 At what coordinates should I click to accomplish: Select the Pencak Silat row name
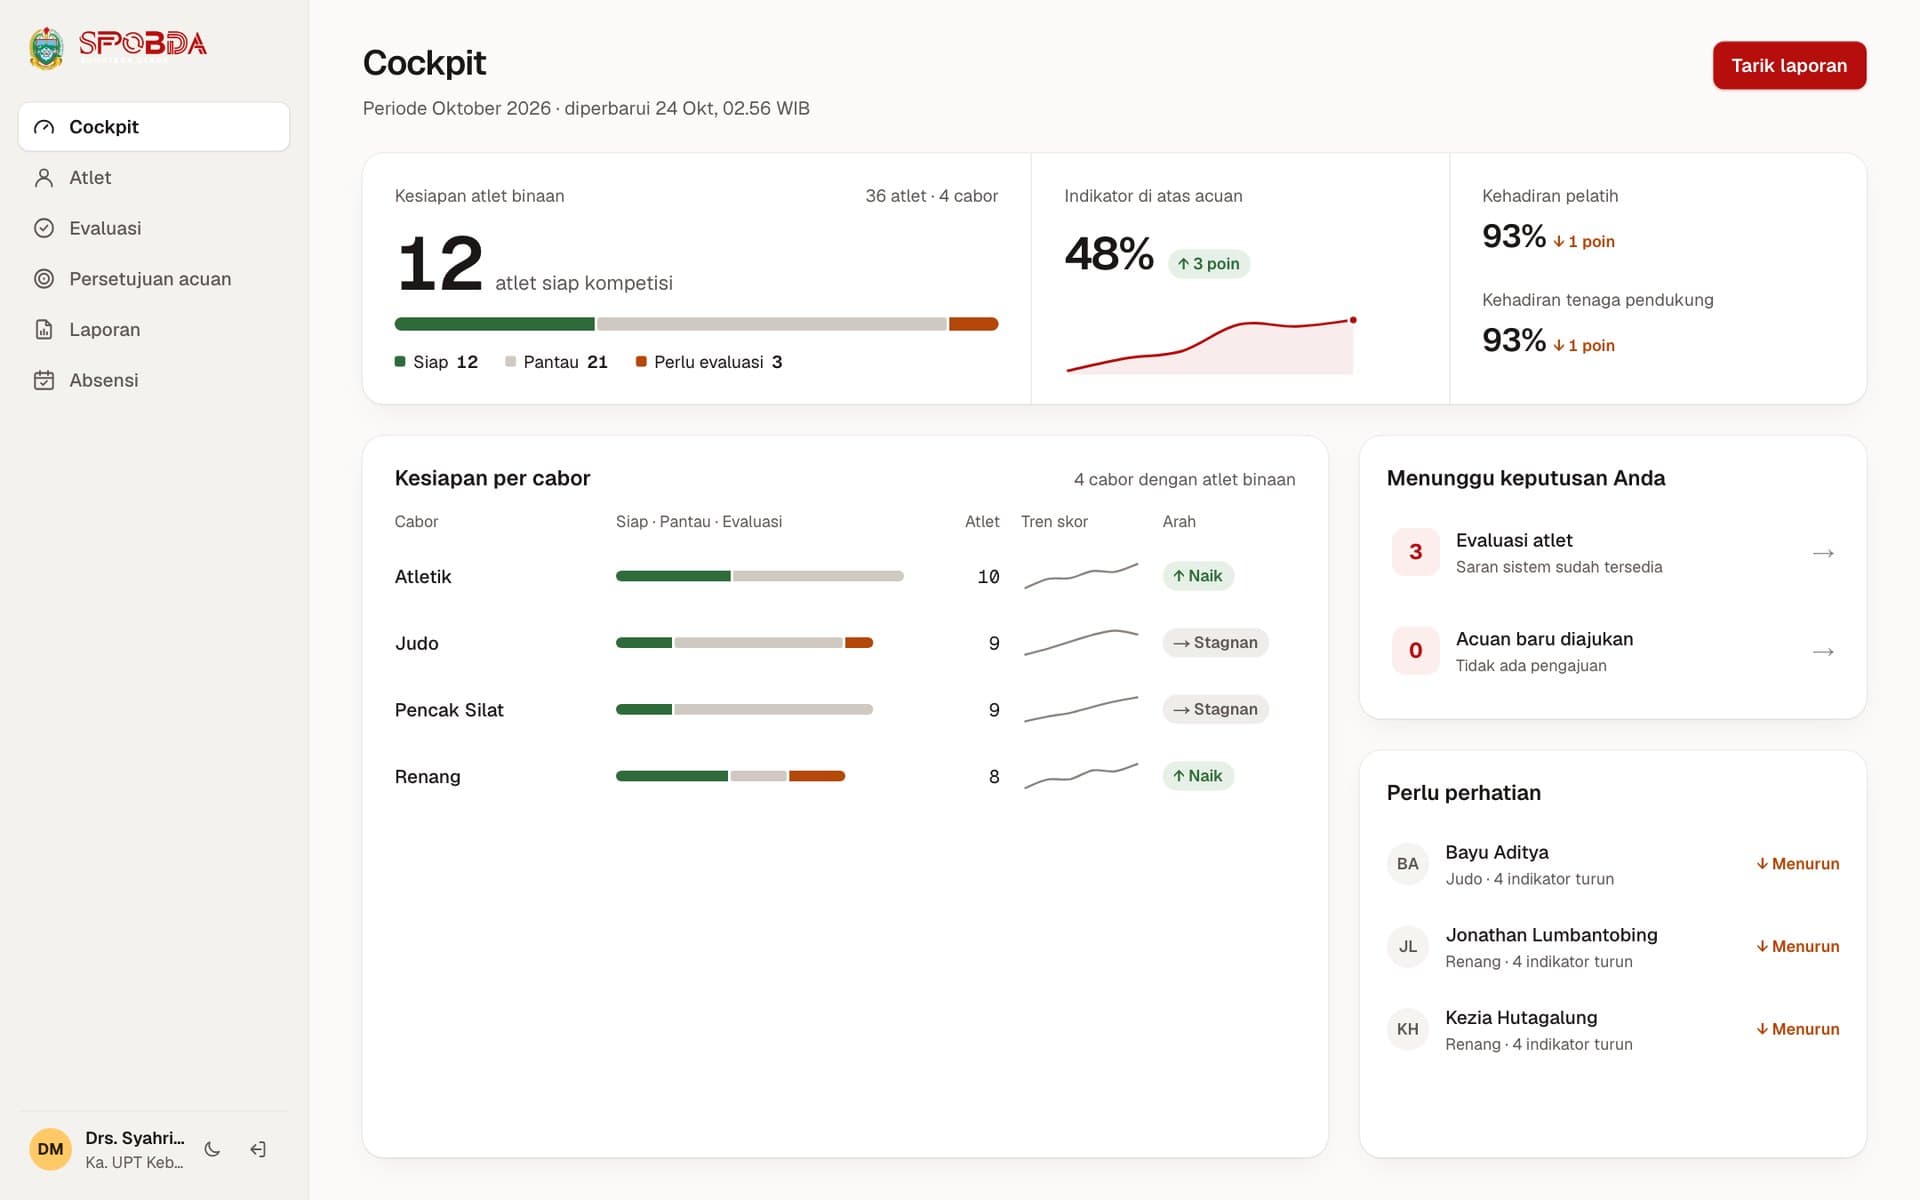tap(449, 710)
